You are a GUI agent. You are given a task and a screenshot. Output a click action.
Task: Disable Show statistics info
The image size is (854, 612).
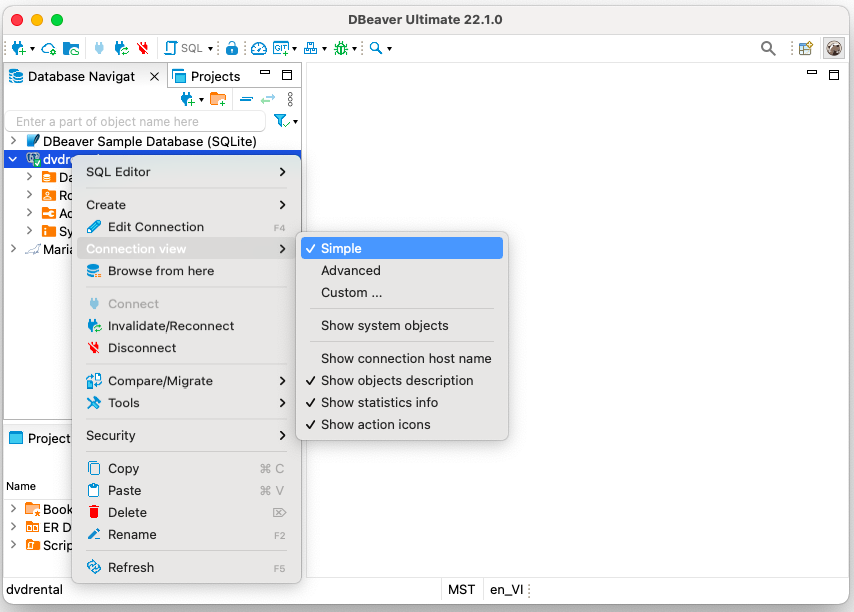(402, 402)
